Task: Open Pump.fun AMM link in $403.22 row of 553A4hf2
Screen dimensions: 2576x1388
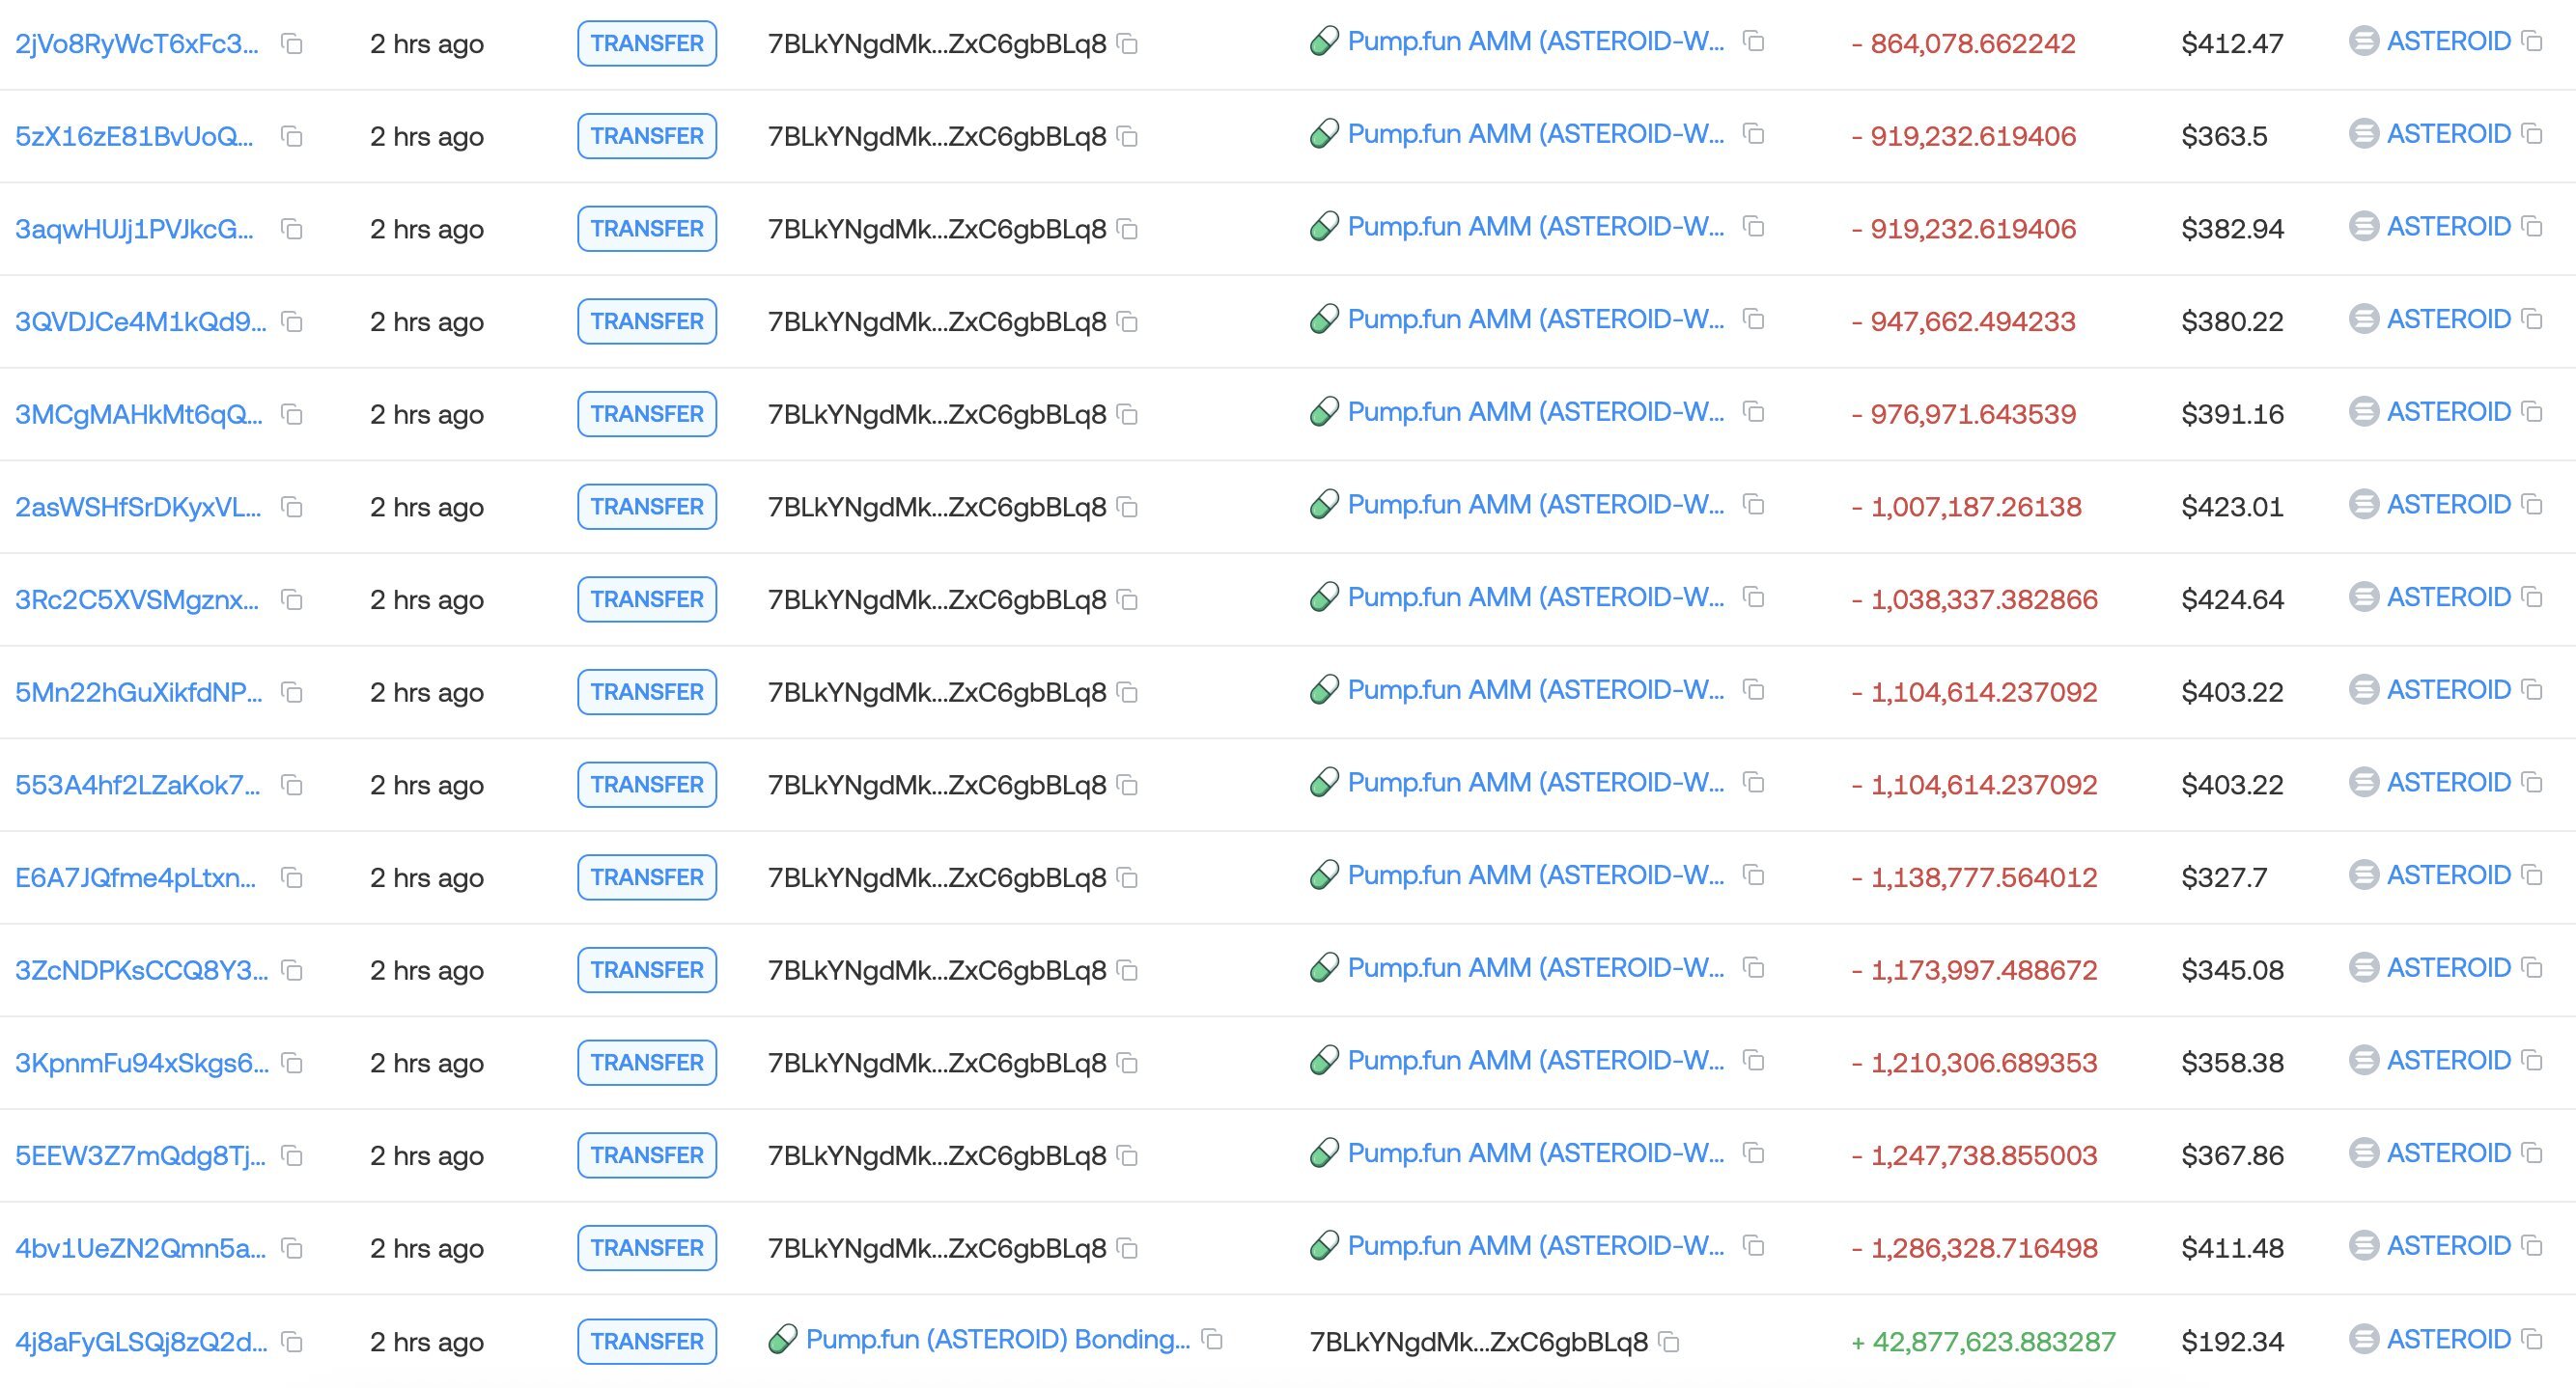Action: pos(1536,783)
